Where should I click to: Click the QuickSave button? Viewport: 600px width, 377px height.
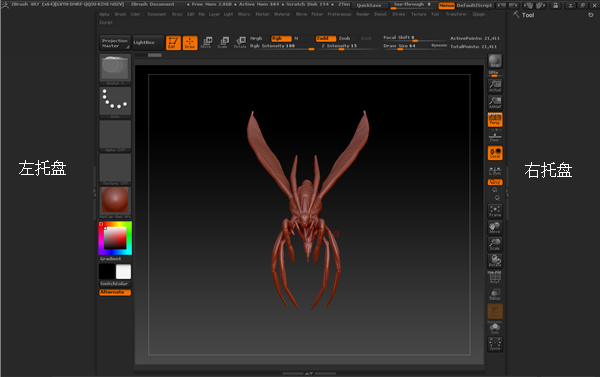(369, 6)
